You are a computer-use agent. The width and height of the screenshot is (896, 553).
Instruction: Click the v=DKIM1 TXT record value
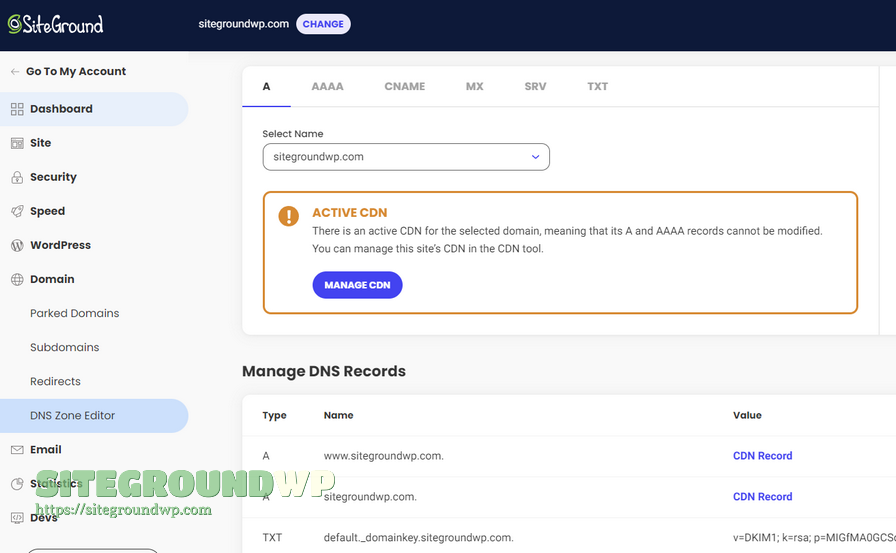click(x=814, y=538)
